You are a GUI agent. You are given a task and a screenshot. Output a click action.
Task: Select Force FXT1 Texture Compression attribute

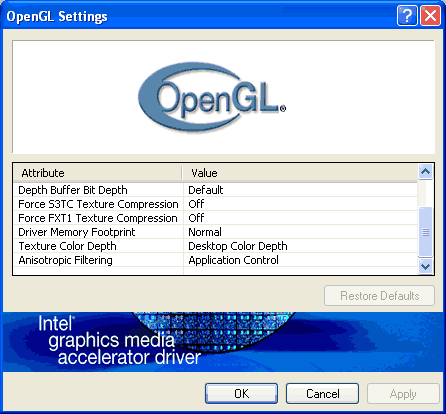click(98, 218)
